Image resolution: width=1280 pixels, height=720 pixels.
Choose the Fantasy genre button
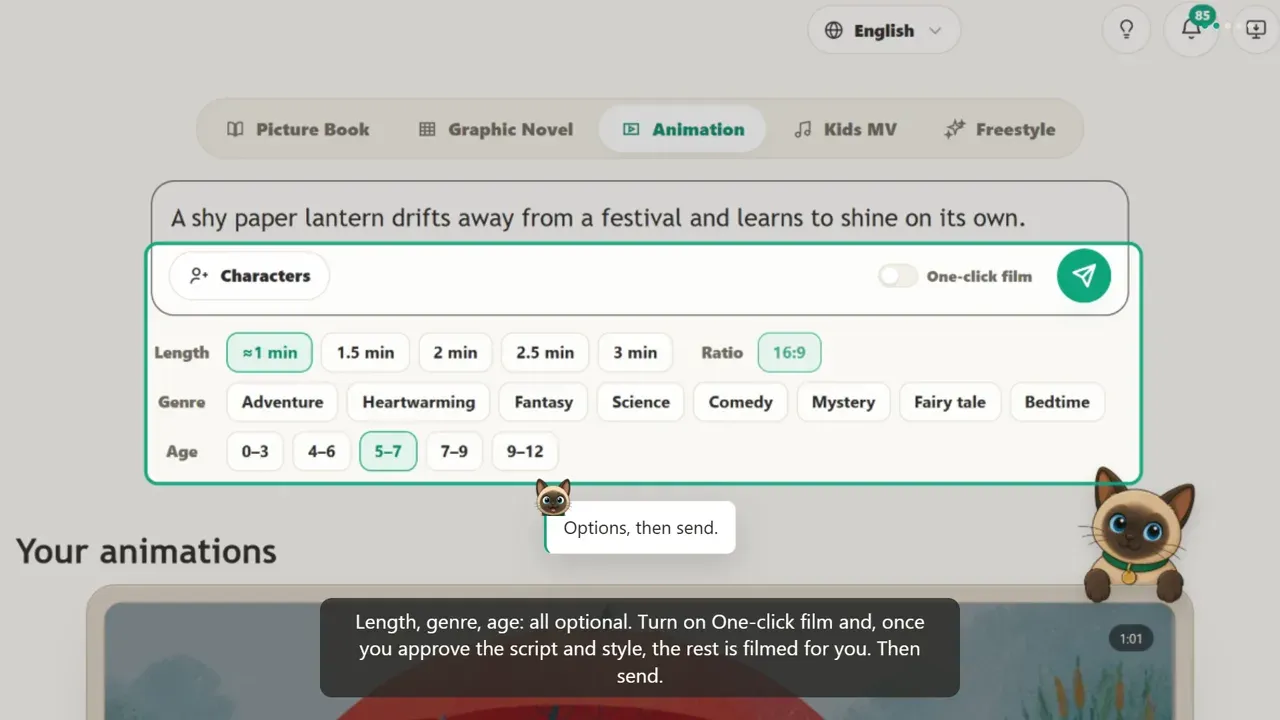(x=544, y=402)
